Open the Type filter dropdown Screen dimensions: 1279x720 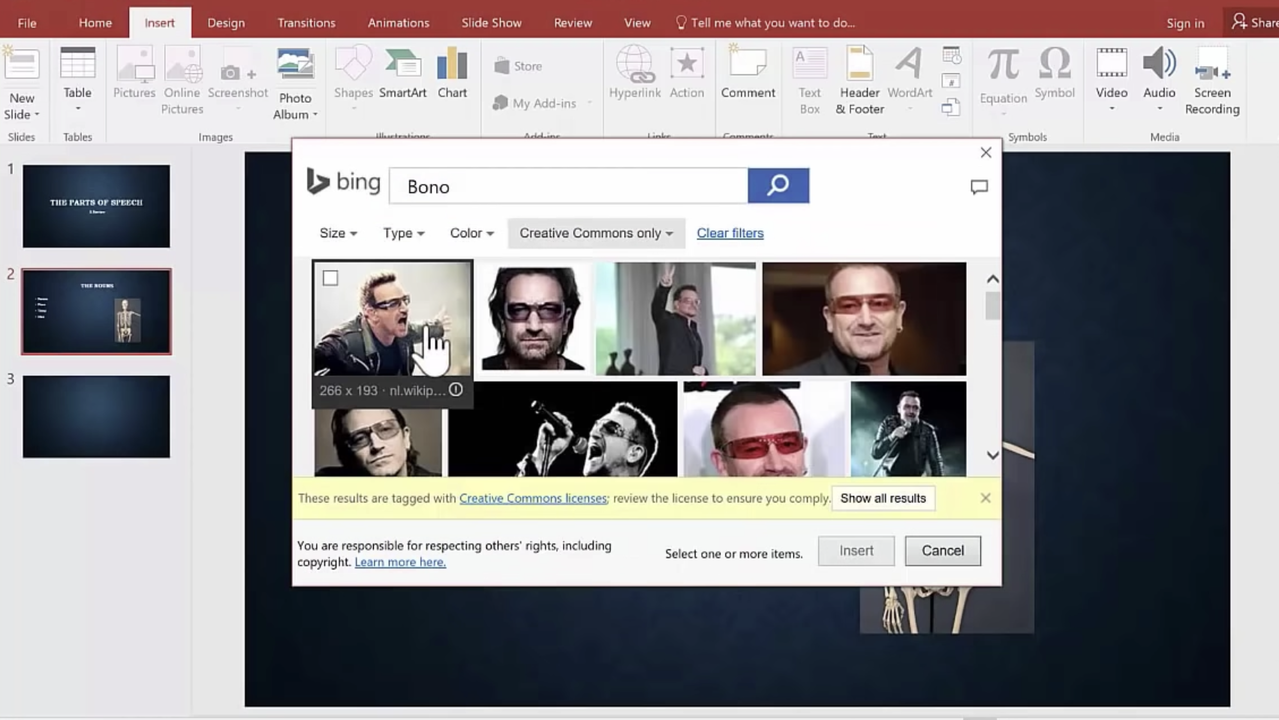pos(403,233)
